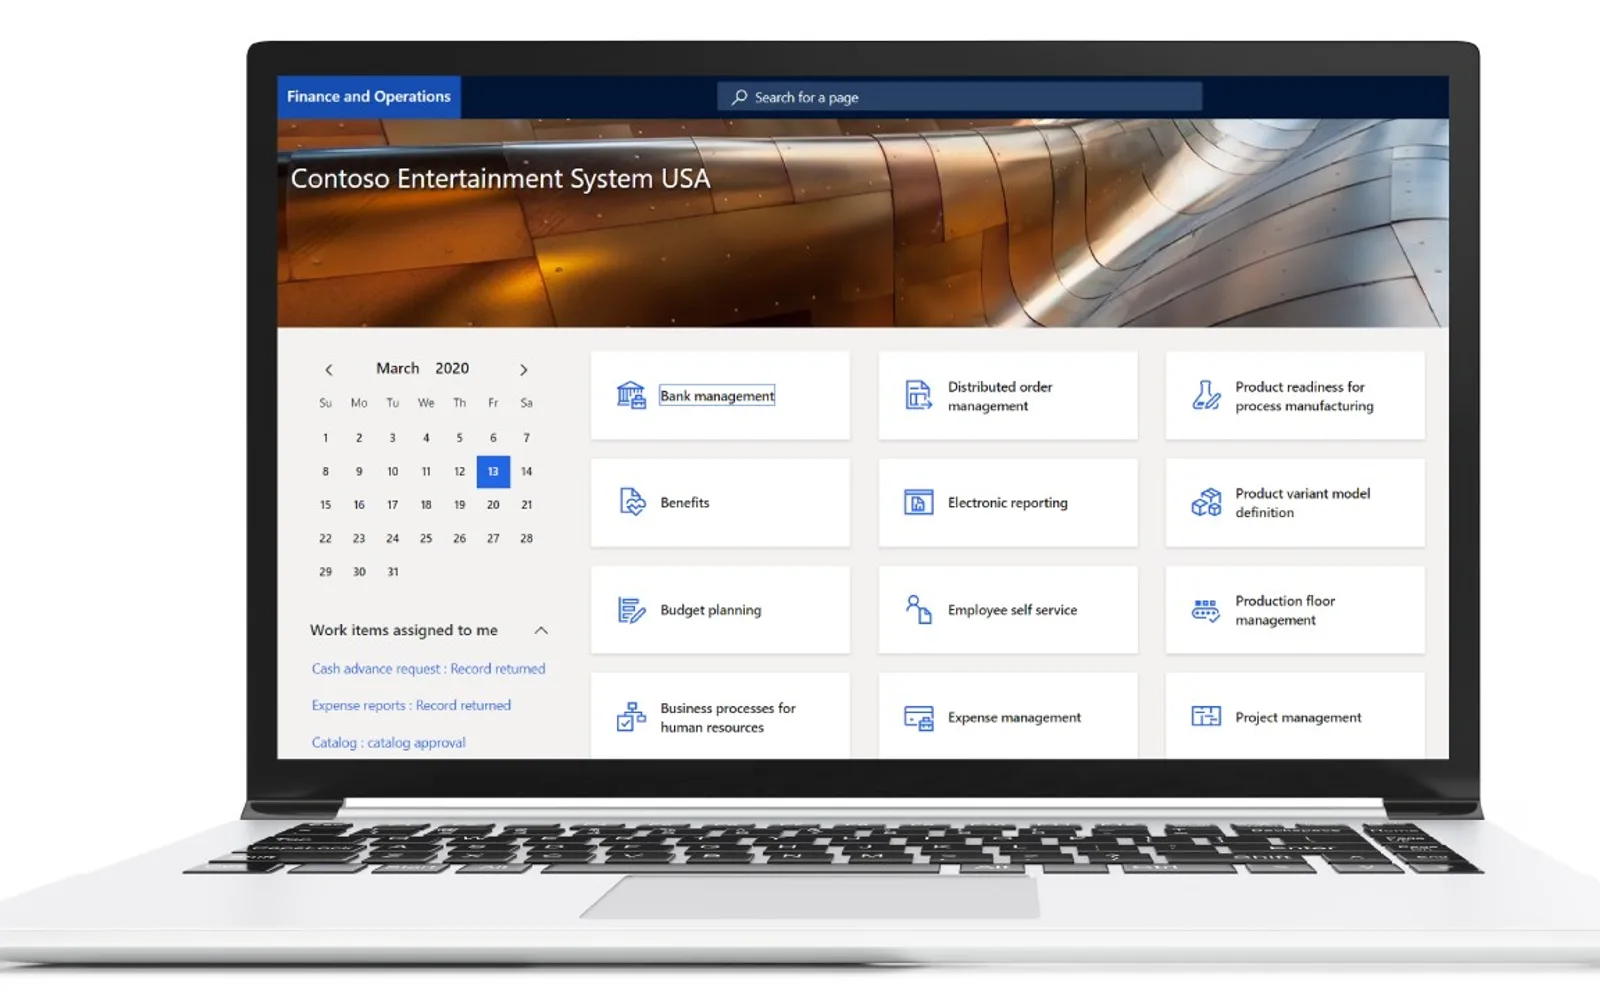
Task: Go to next month in calendar
Action: tap(523, 369)
